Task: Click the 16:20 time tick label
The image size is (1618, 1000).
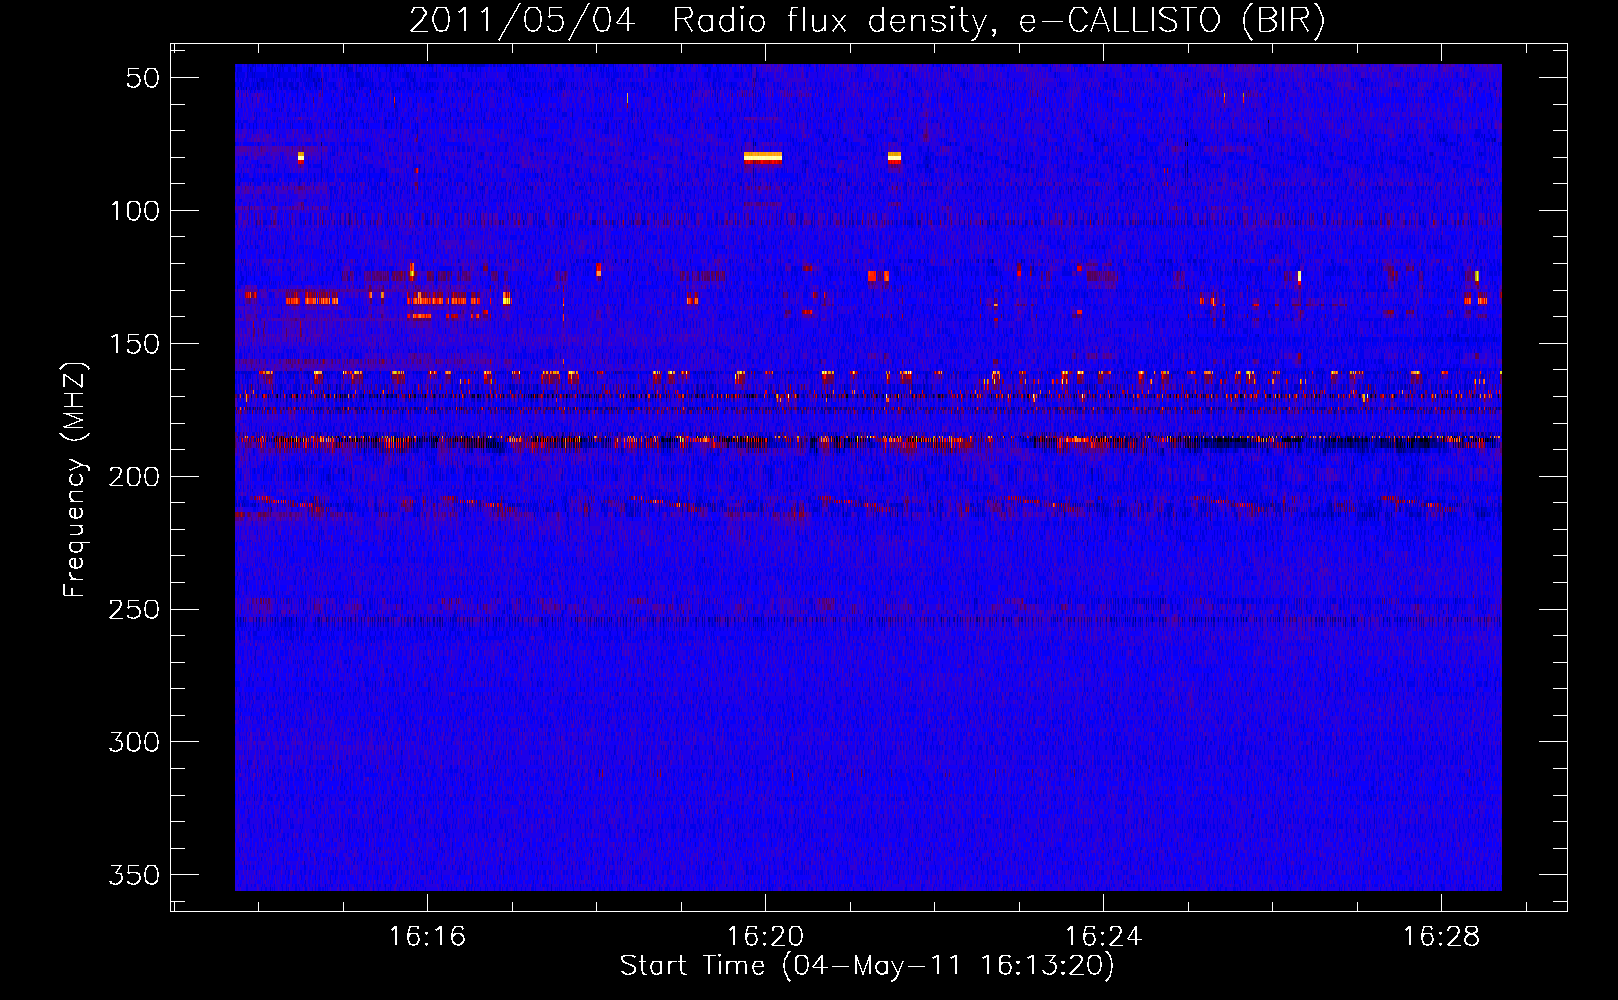Action: coord(766,937)
